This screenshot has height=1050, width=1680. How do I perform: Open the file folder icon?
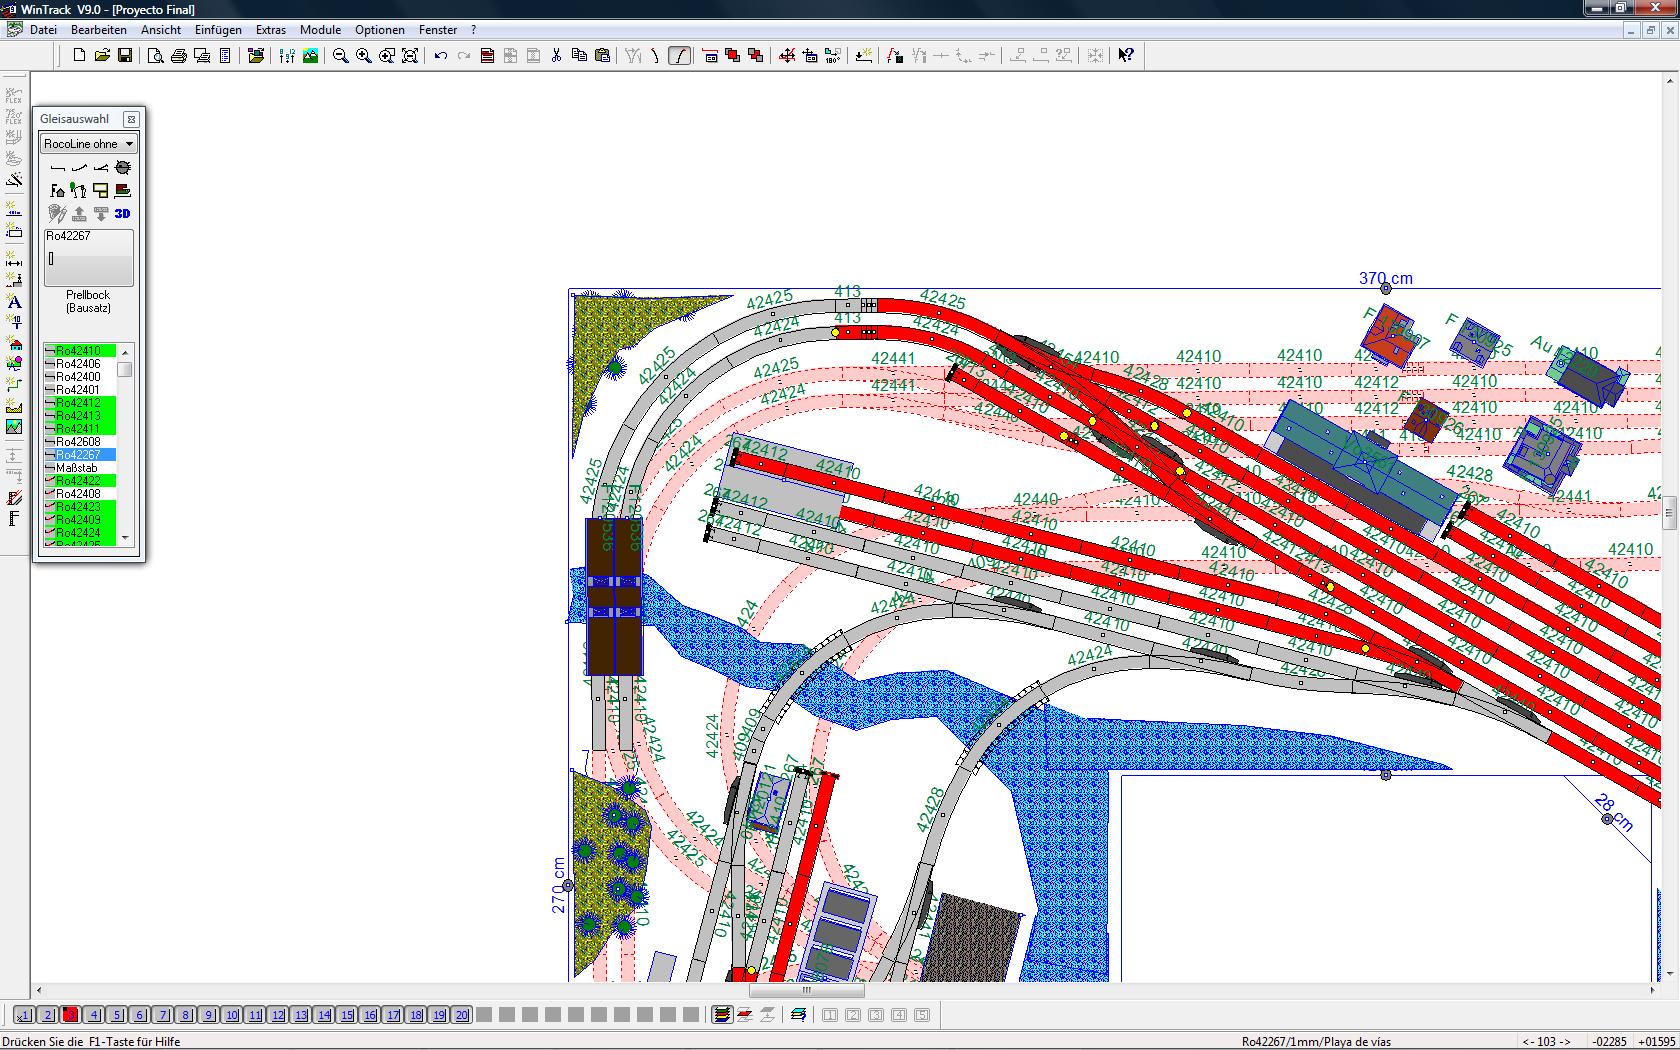tap(102, 56)
